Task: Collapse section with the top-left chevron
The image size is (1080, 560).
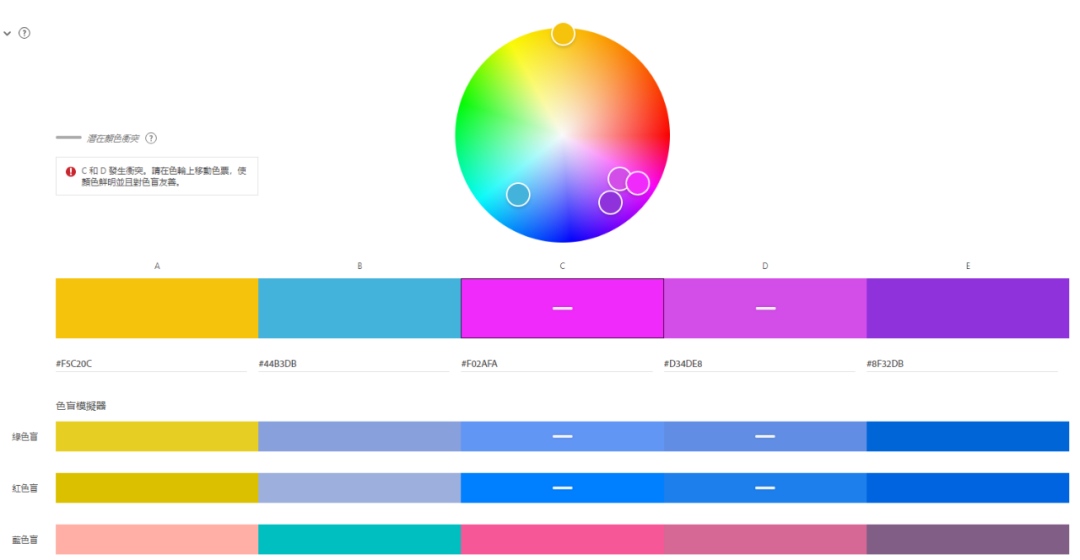Action: [8, 33]
